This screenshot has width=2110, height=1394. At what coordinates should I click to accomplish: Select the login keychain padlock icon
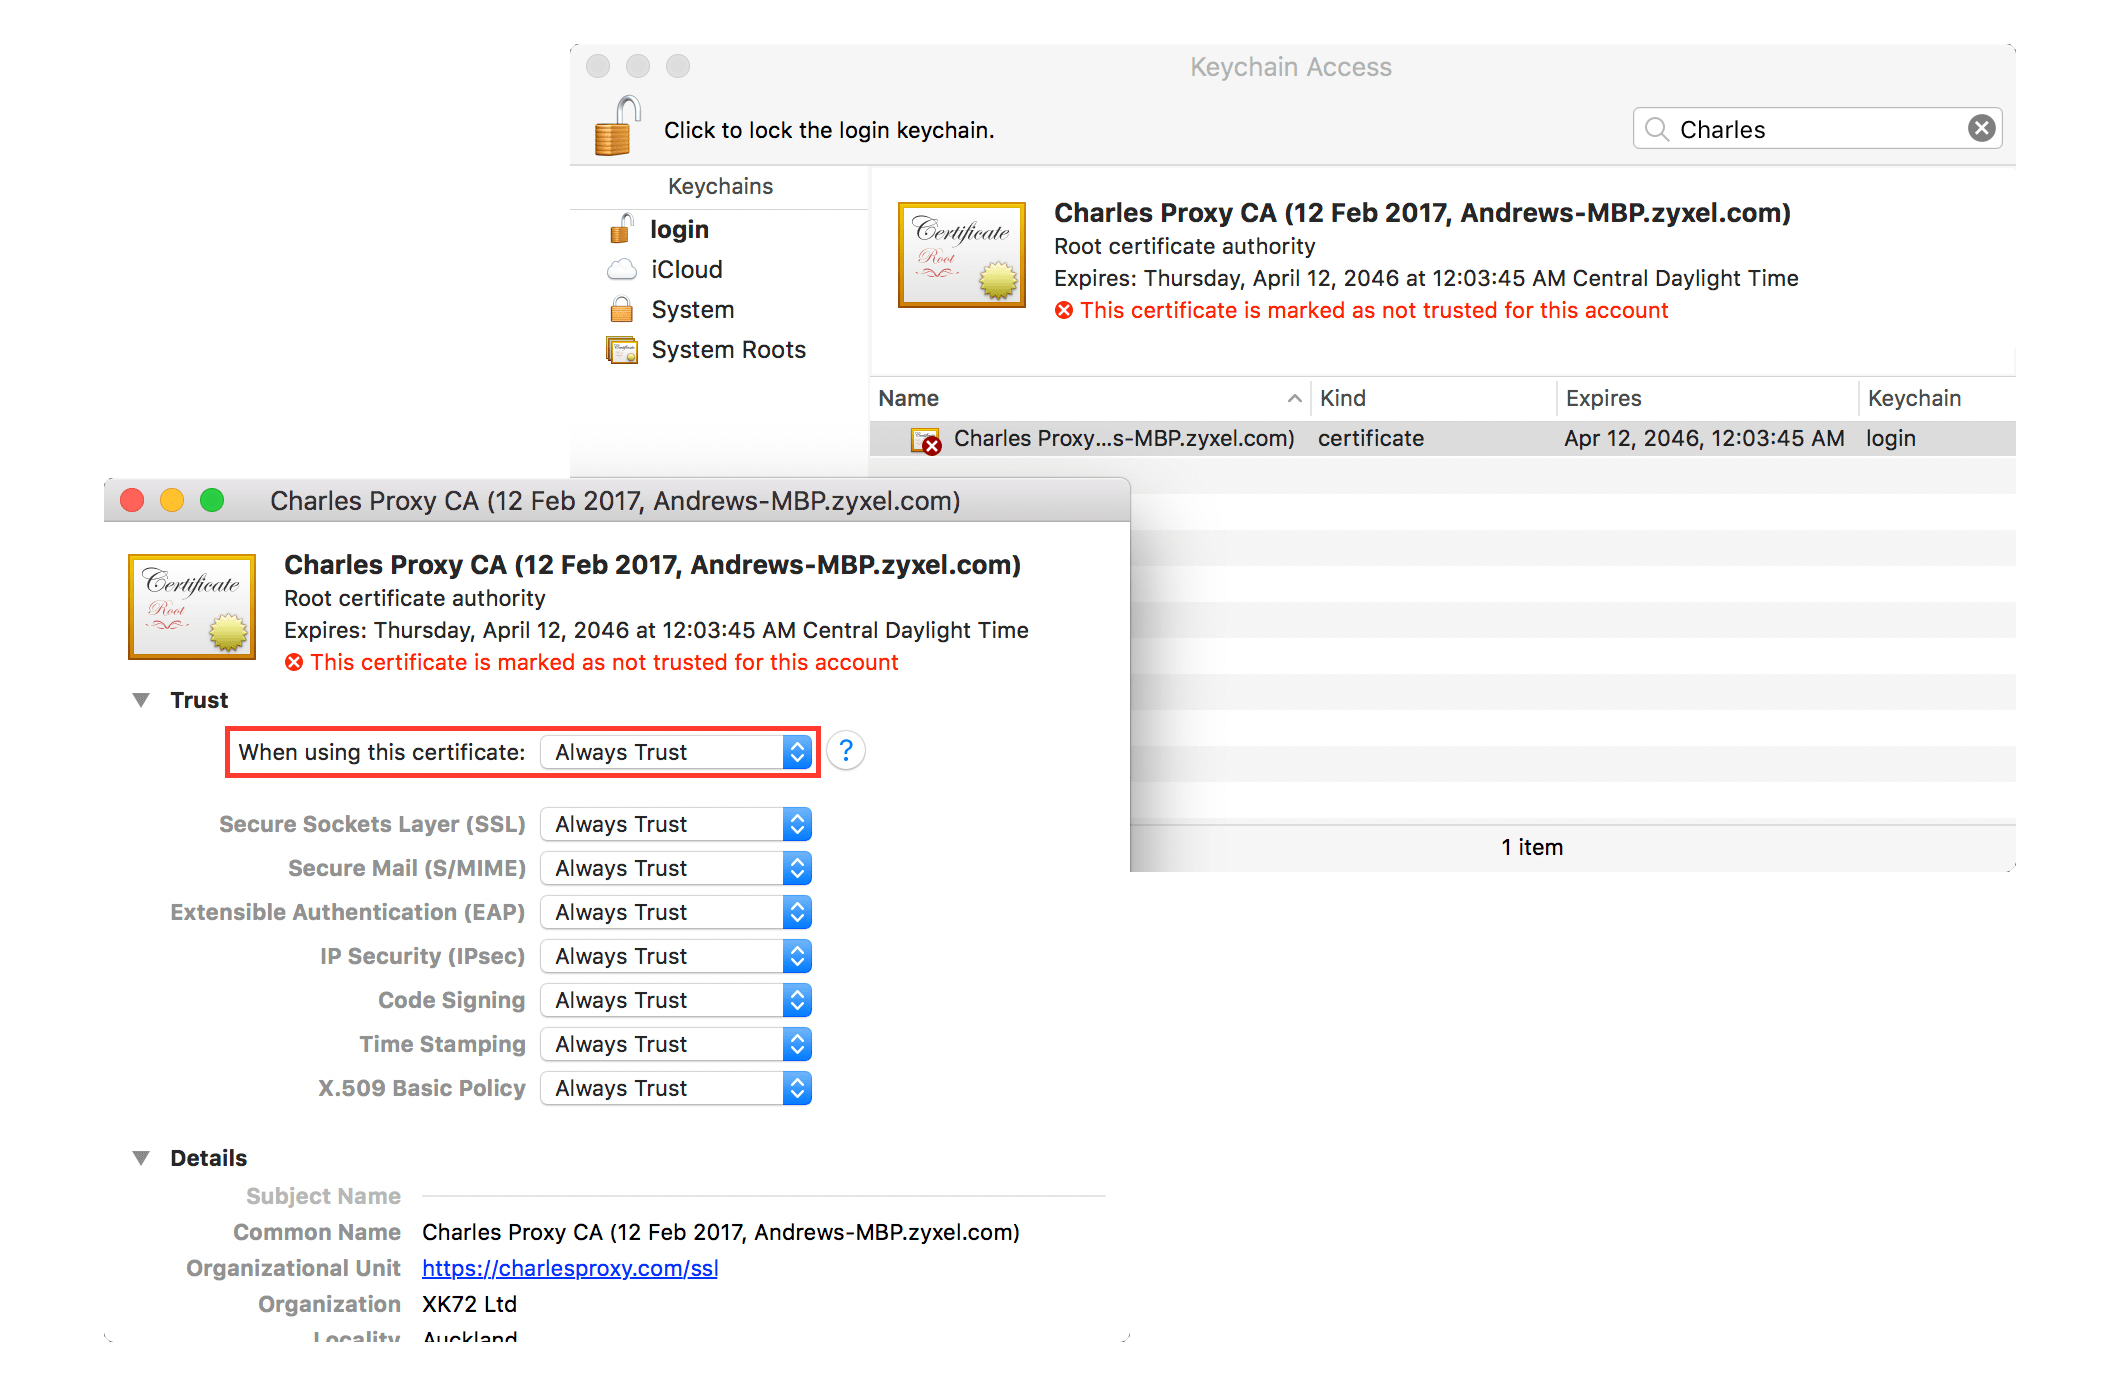[x=621, y=229]
